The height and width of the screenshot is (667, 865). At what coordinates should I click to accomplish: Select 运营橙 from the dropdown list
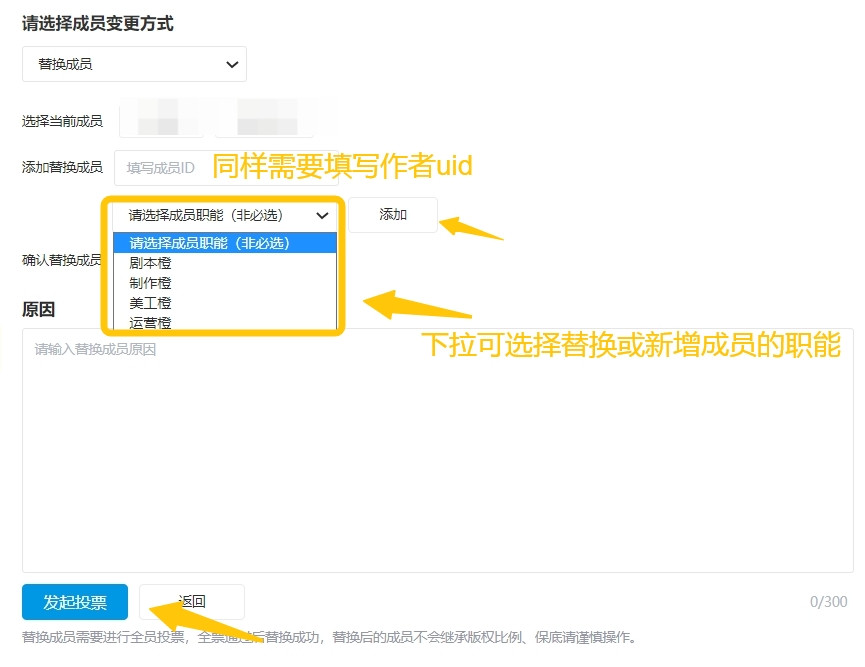151,322
